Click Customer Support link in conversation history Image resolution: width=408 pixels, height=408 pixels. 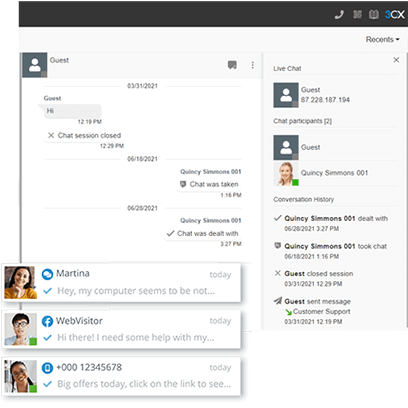click(x=321, y=312)
